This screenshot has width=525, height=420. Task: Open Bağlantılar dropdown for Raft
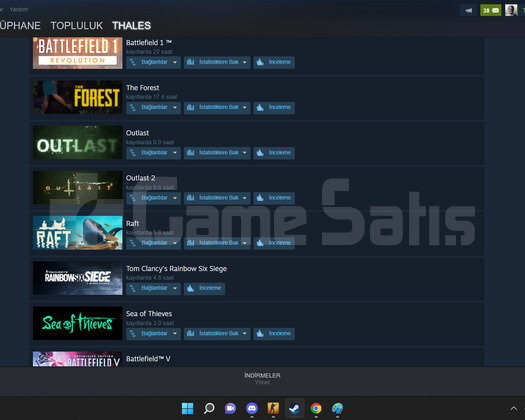pyautogui.click(x=153, y=243)
